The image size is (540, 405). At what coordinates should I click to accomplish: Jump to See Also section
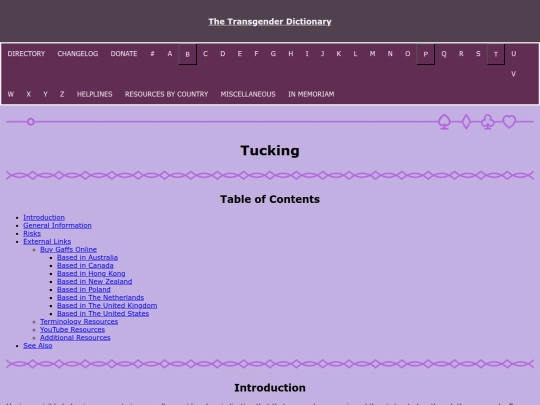[x=38, y=345]
